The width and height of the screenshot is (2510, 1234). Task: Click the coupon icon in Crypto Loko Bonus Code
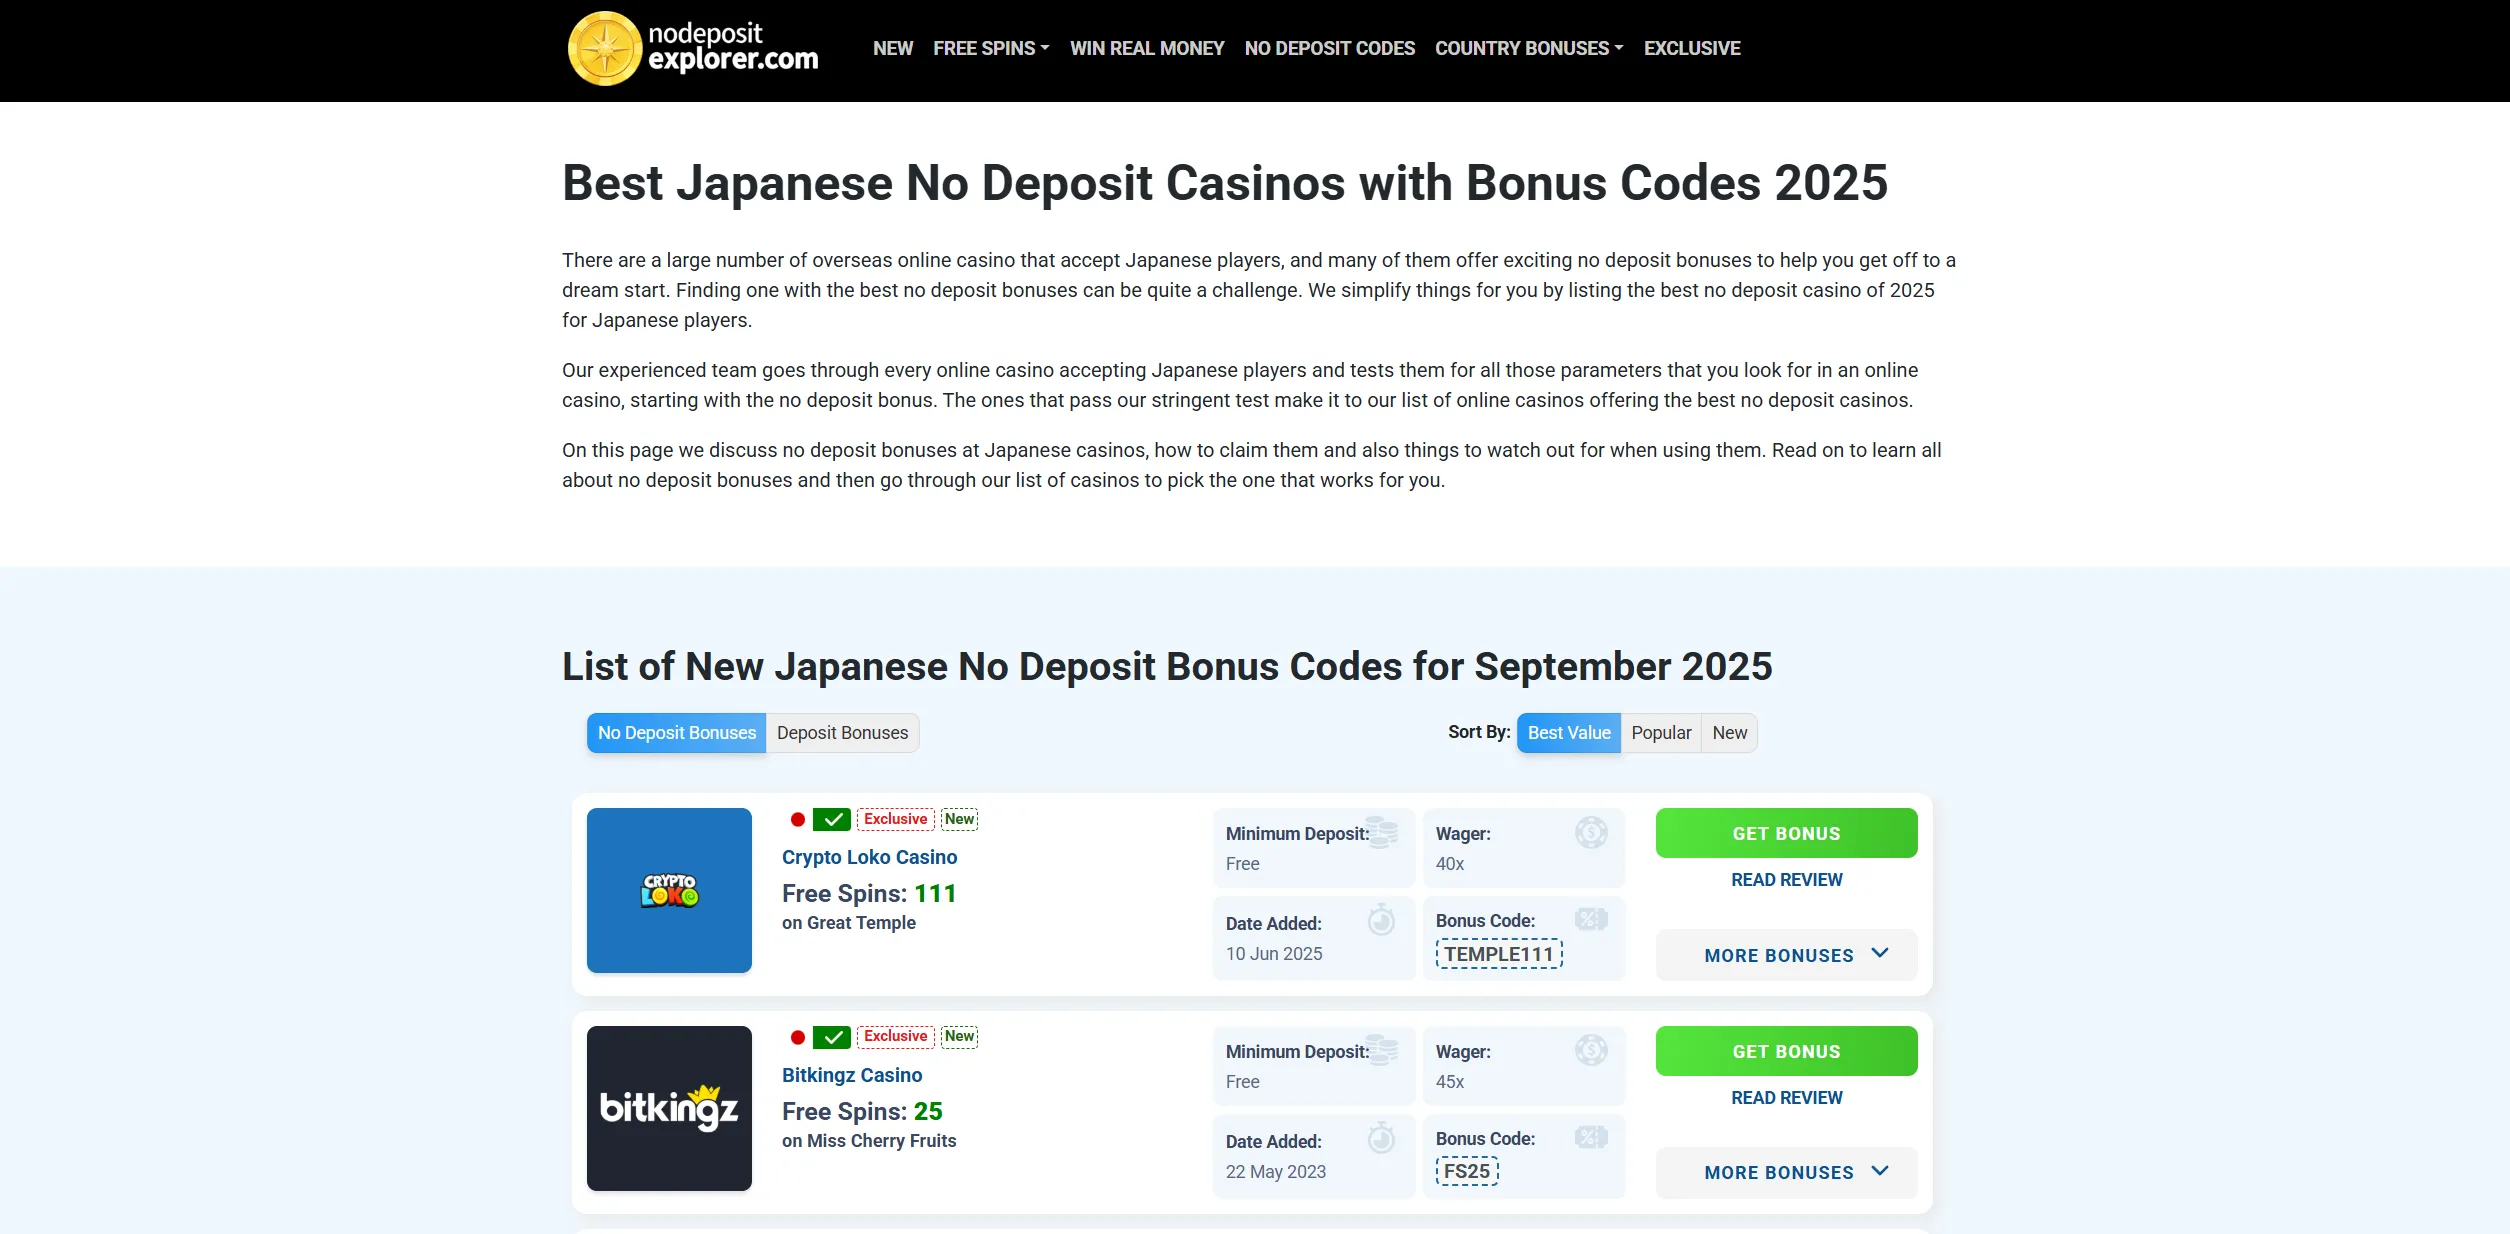[x=1591, y=919]
